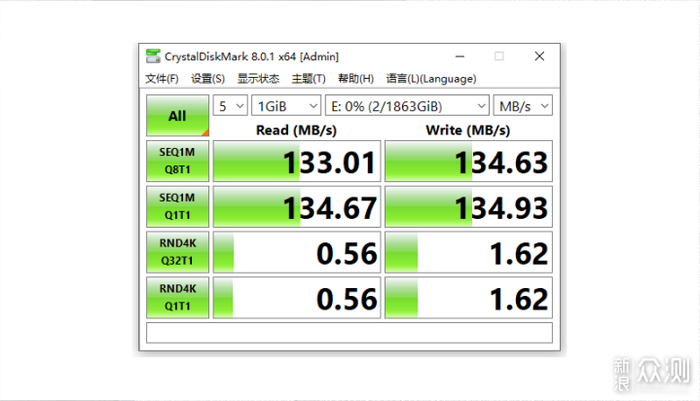
Task: Click the RND4K Q1T1 read value 0.56
Action: [297, 298]
